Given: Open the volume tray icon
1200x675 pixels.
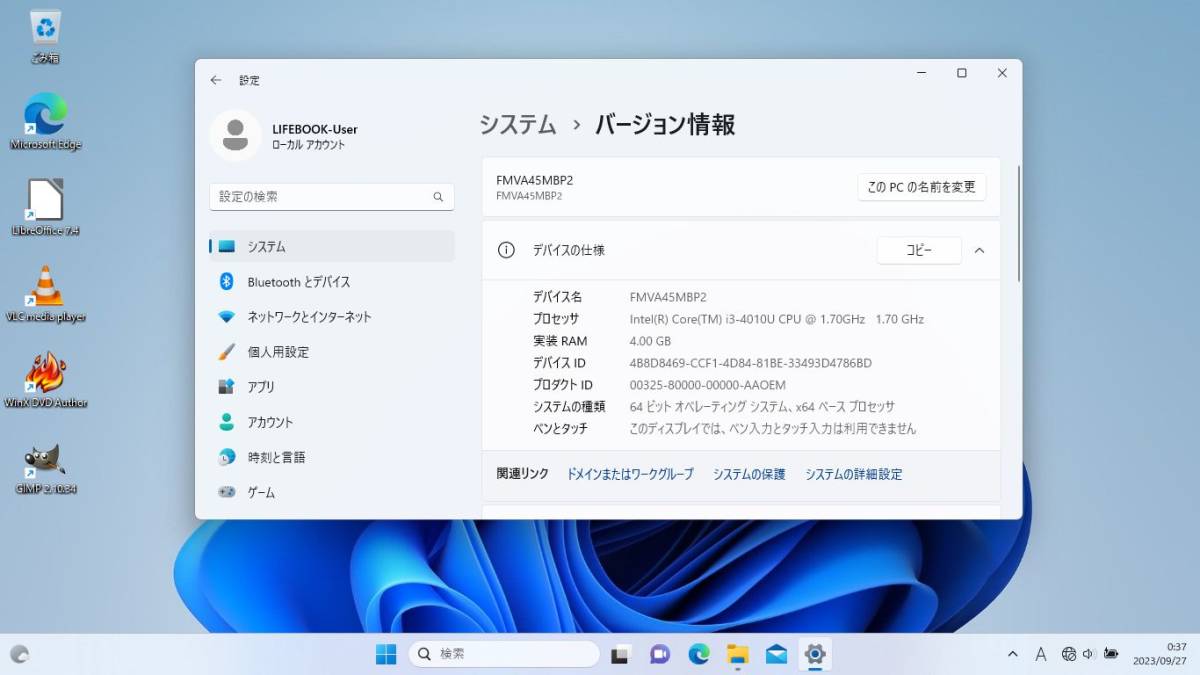Looking at the screenshot, I should click(1089, 654).
